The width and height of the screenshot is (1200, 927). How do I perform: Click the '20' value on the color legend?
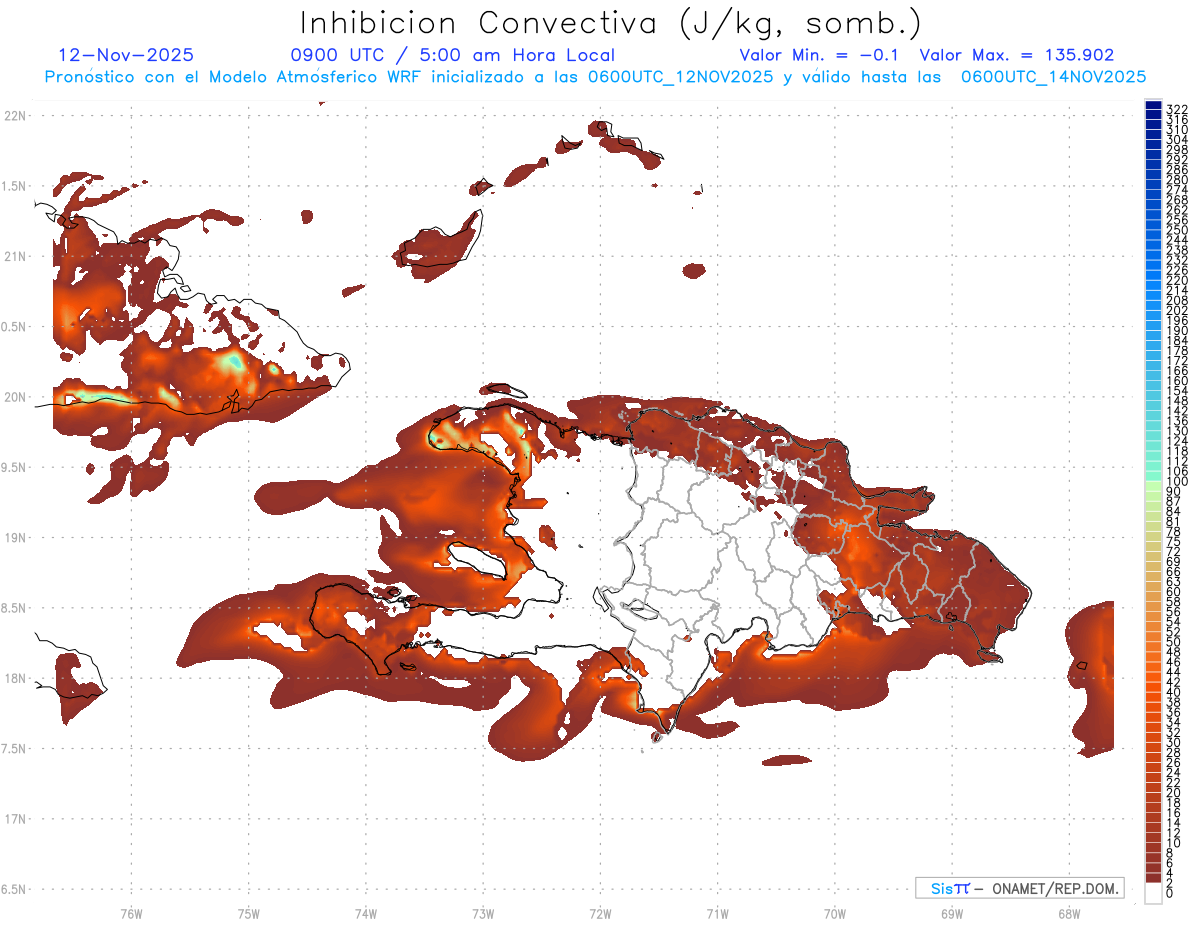tap(1173, 793)
